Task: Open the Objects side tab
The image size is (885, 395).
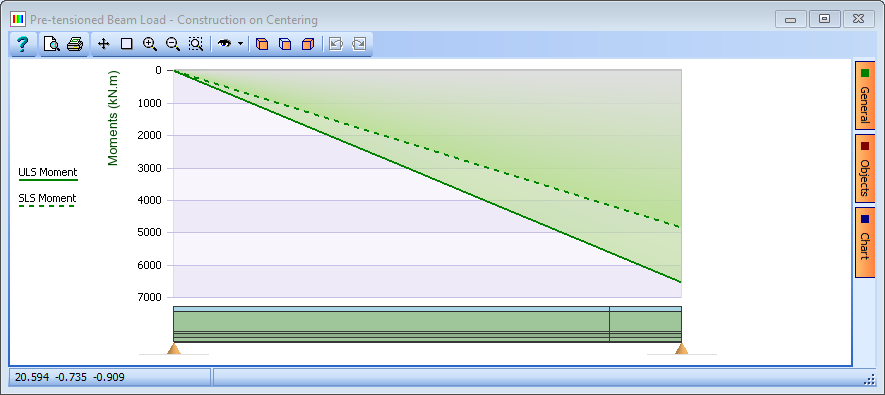Action: pos(865,169)
